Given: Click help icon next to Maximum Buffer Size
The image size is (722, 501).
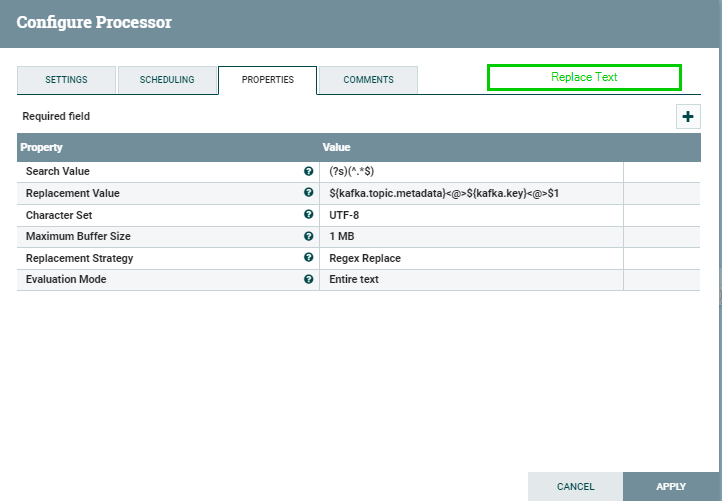Looking at the screenshot, I should [308, 236].
